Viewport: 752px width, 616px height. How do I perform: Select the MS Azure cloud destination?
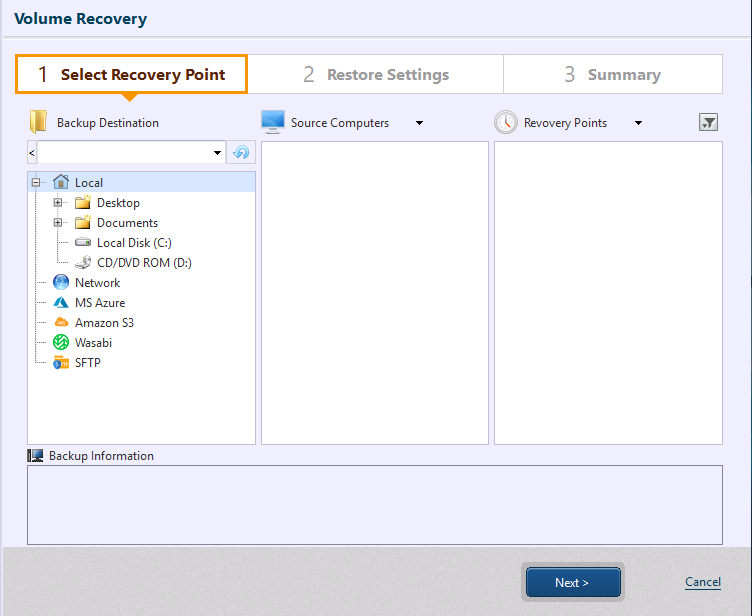pyautogui.click(x=99, y=303)
